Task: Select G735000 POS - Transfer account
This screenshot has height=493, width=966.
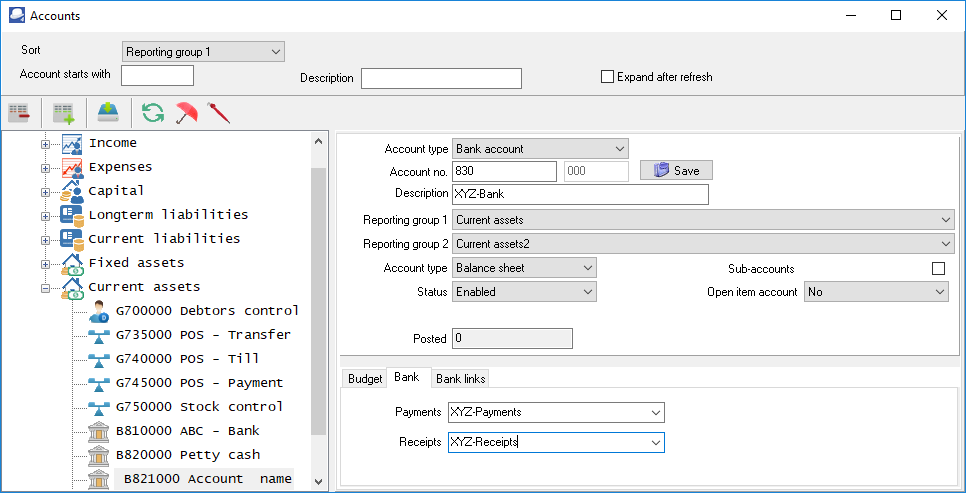Action: [x=203, y=335]
